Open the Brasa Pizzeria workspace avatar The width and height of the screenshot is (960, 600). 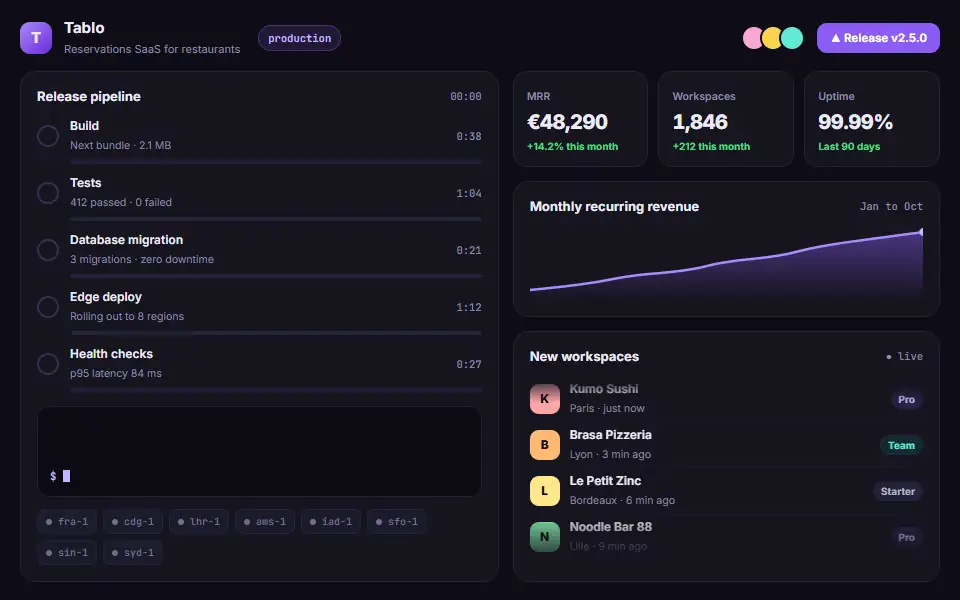click(x=545, y=444)
